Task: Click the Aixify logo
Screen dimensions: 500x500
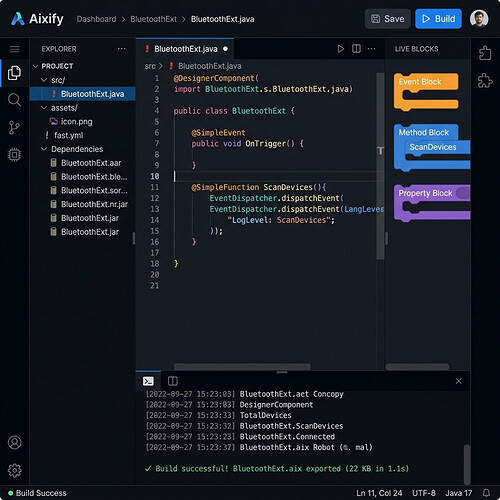Action: pos(37,19)
